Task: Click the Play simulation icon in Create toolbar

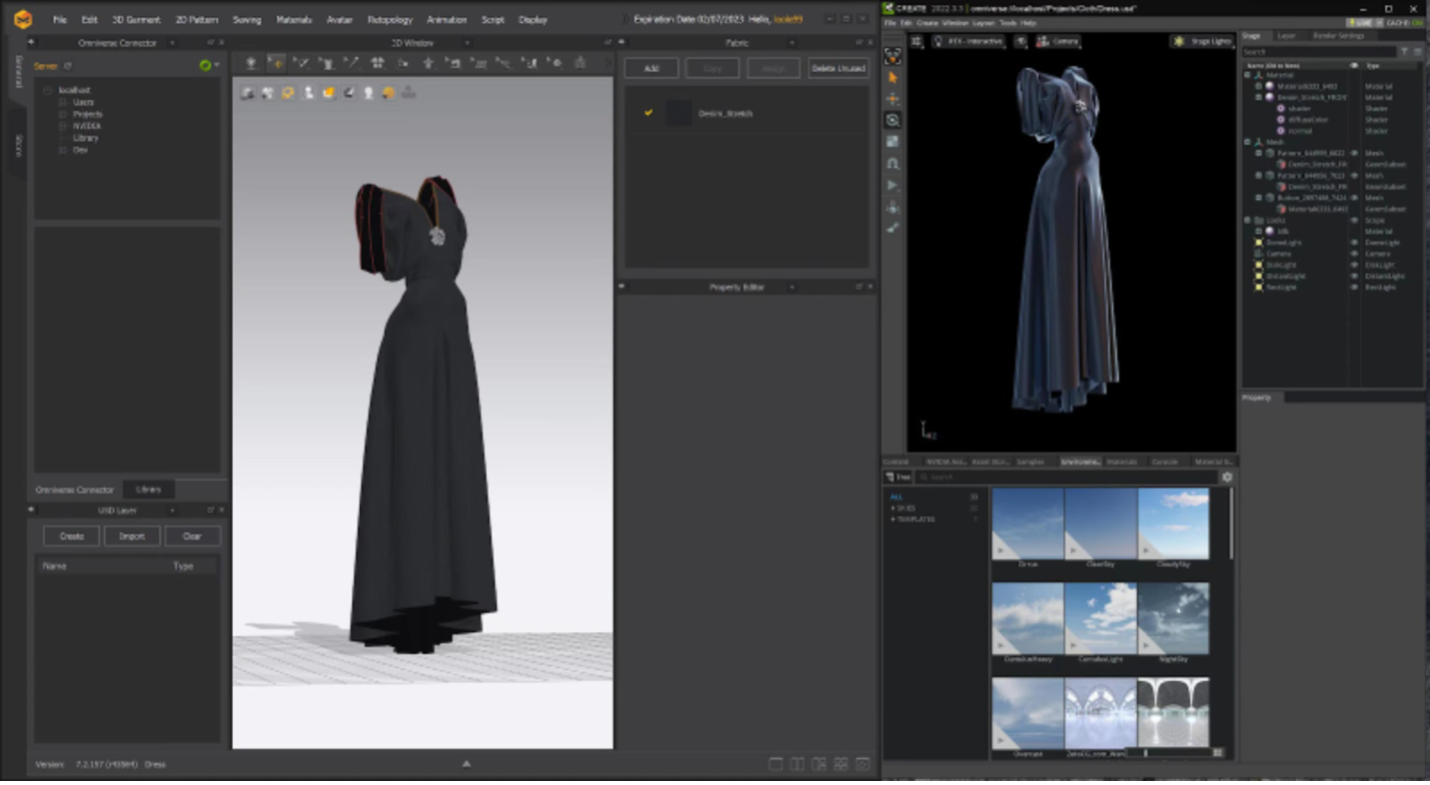Action: tap(893, 185)
